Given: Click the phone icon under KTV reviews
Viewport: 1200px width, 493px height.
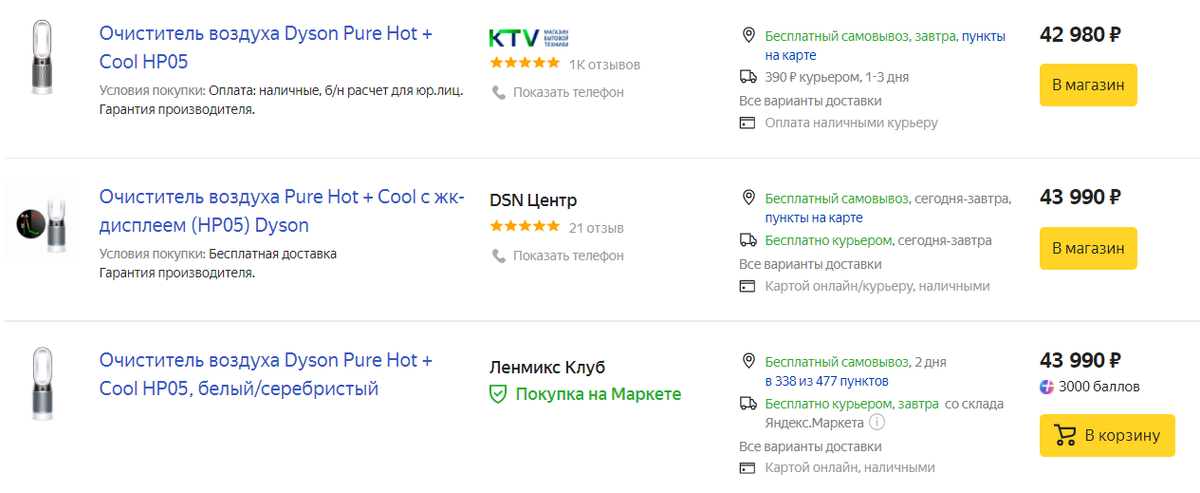Looking at the screenshot, I should (498, 92).
